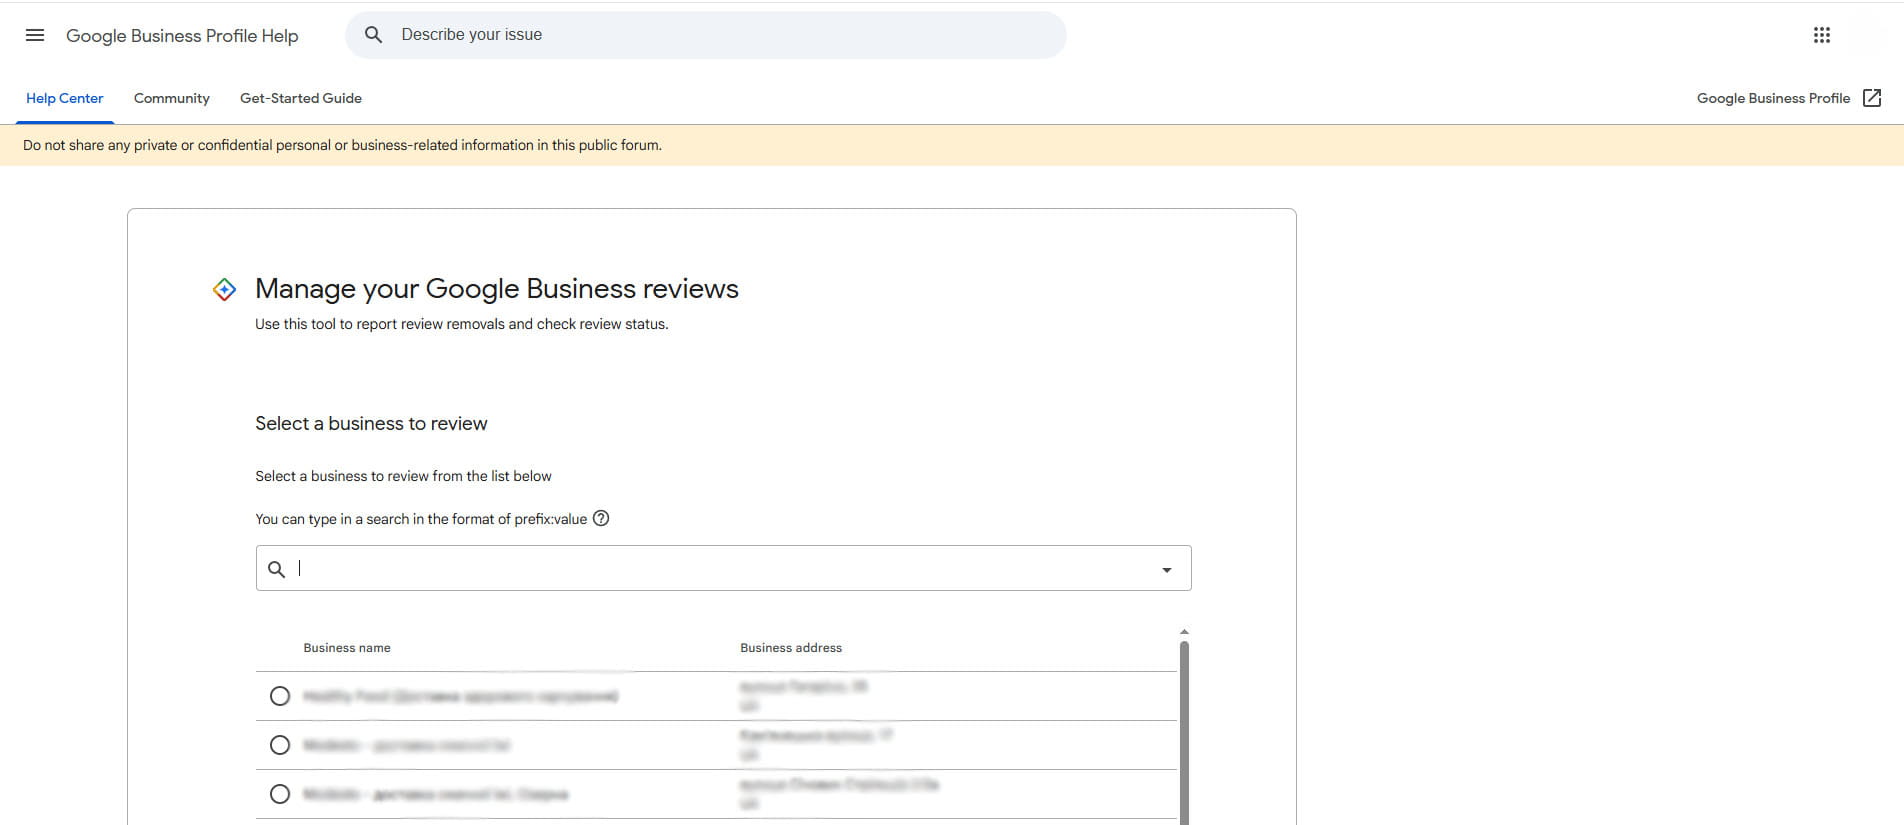
Task: Select the first business radio button
Action: click(x=280, y=696)
